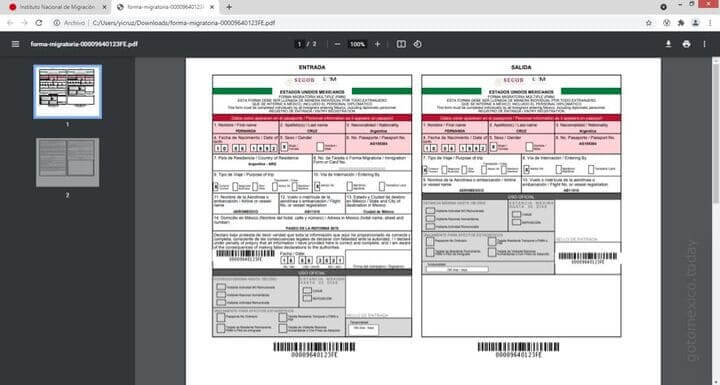
Task: Switch to Instituto Nacional de Migración tab
Action: tap(58, 7)
